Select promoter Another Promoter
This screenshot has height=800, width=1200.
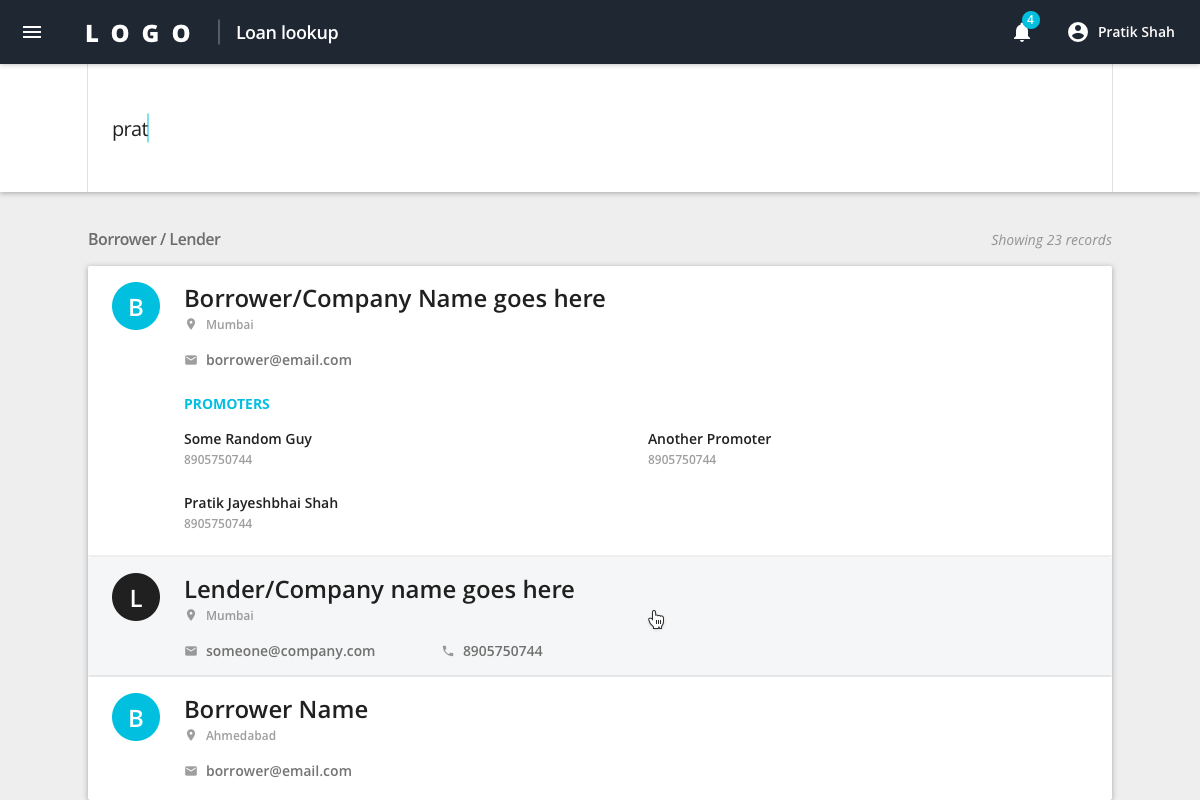click(x=709, y=439)
